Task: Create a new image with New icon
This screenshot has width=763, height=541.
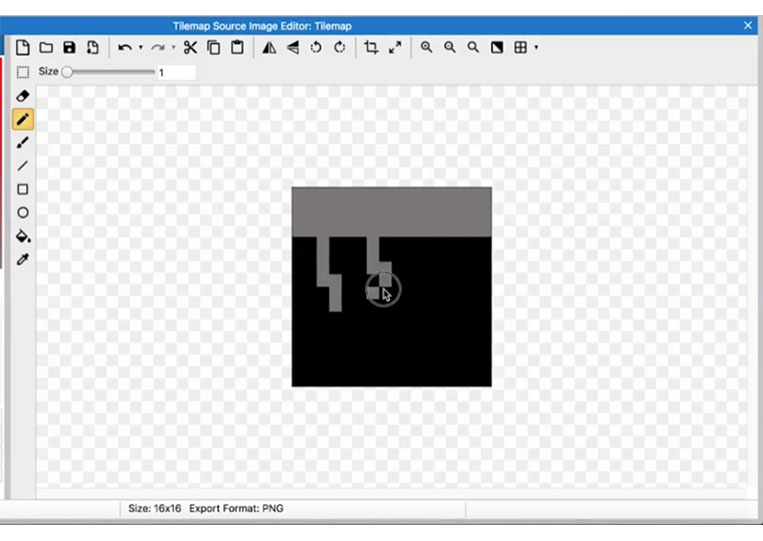Action: pos(22,47)
